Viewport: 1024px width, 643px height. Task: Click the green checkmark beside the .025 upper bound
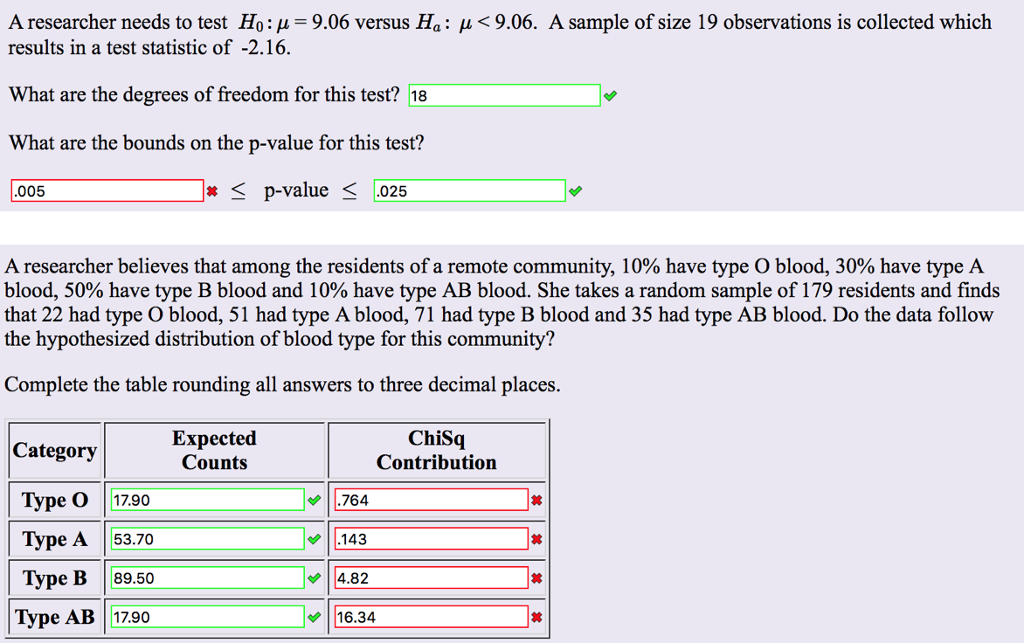pos(577,189)
